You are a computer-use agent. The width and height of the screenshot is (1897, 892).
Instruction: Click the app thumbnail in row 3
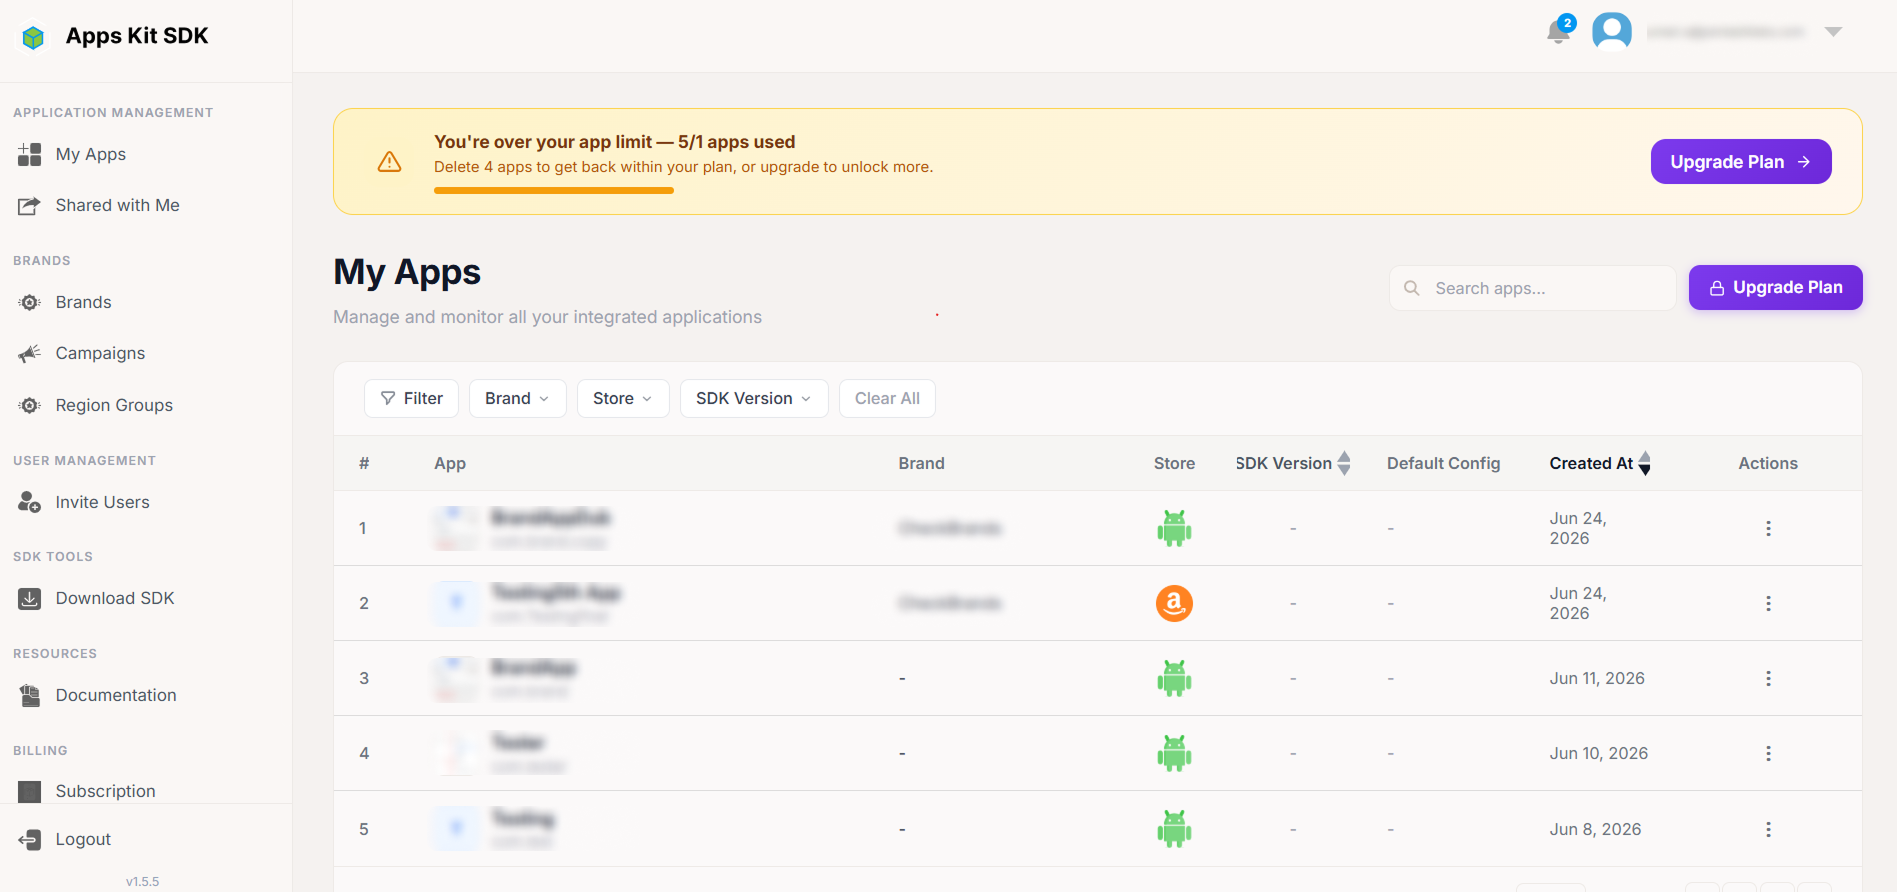pos(455,678)
